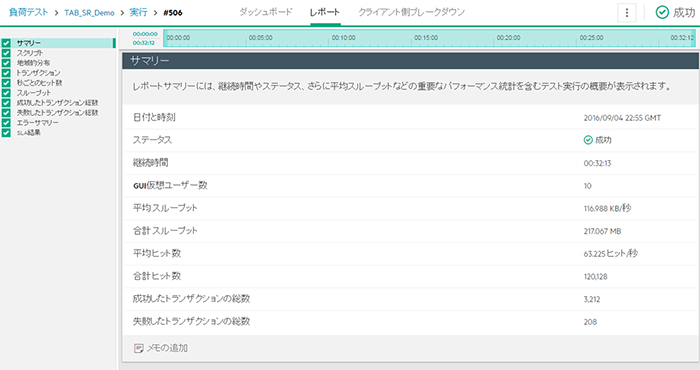Switch to the ダッシュボード tab
Screen dimensions: 700x370
coord(266,12)
